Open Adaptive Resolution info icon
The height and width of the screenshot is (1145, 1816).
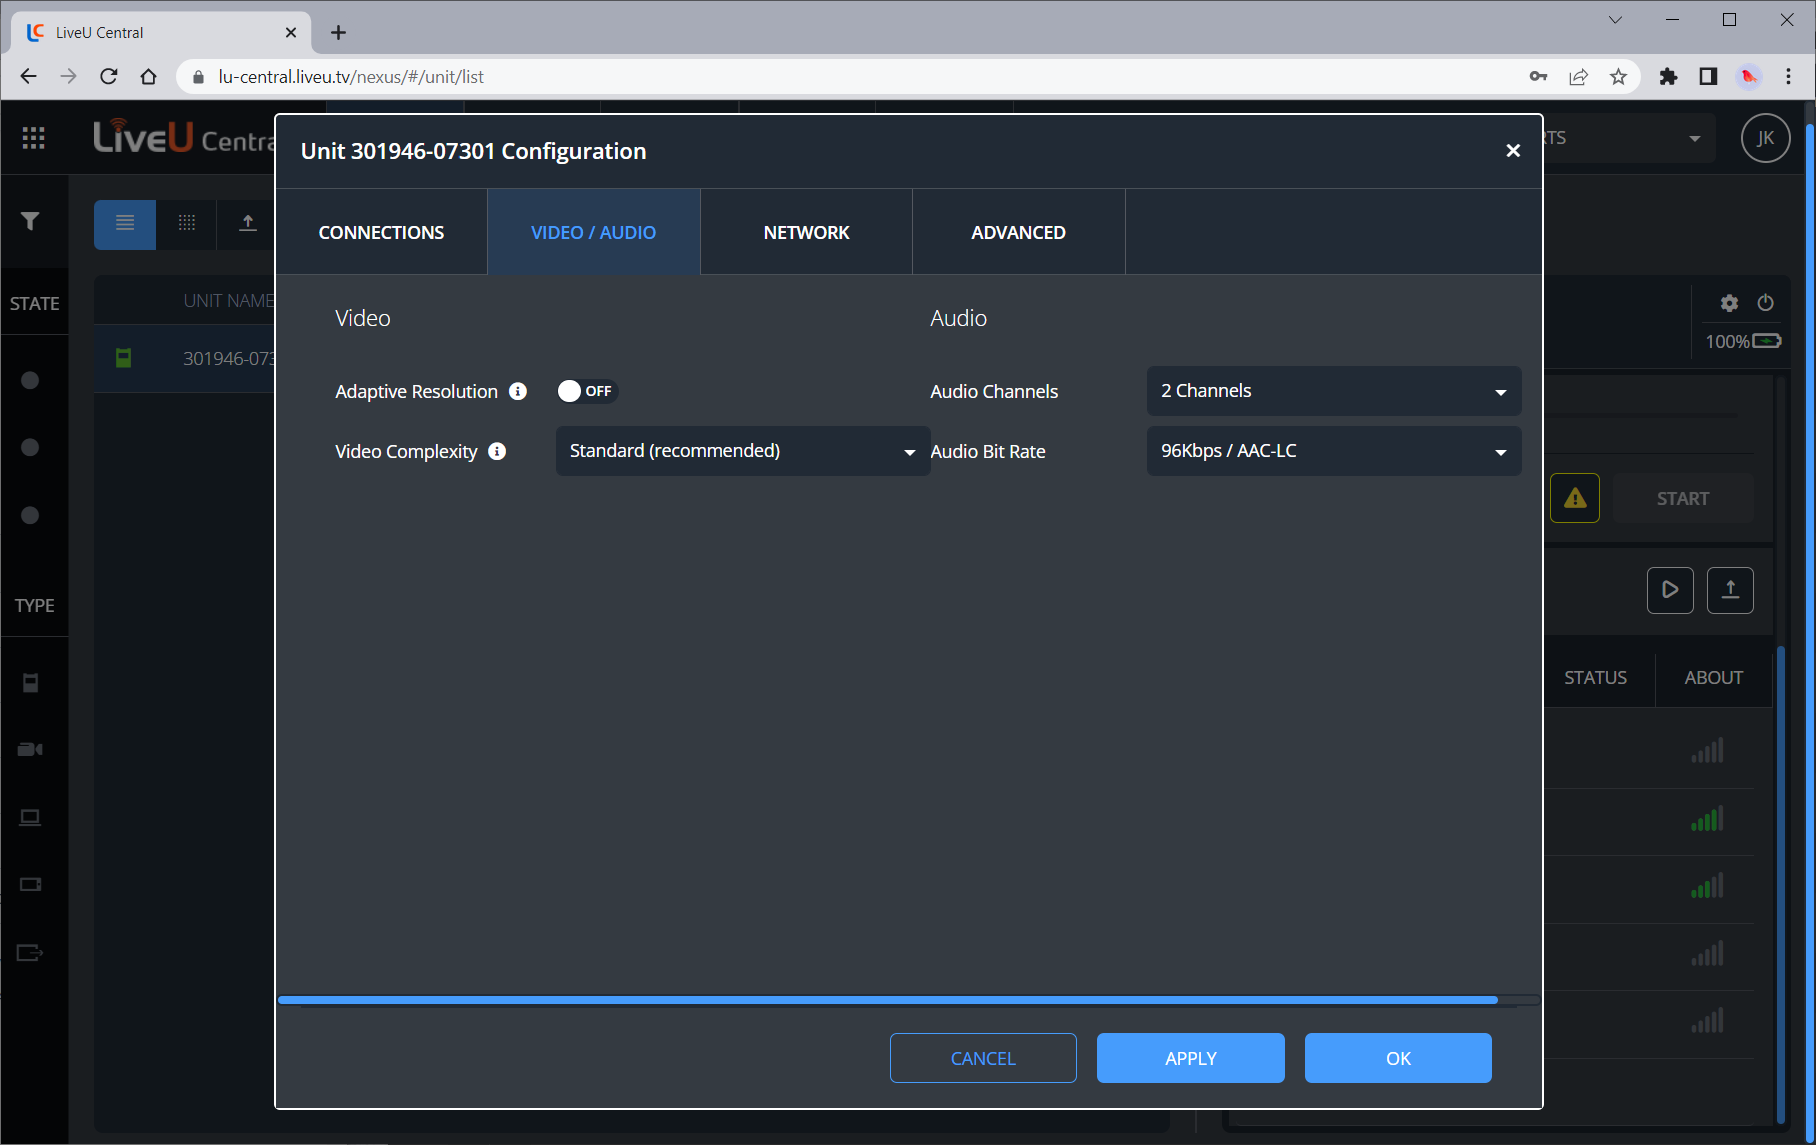pos(518,391)
